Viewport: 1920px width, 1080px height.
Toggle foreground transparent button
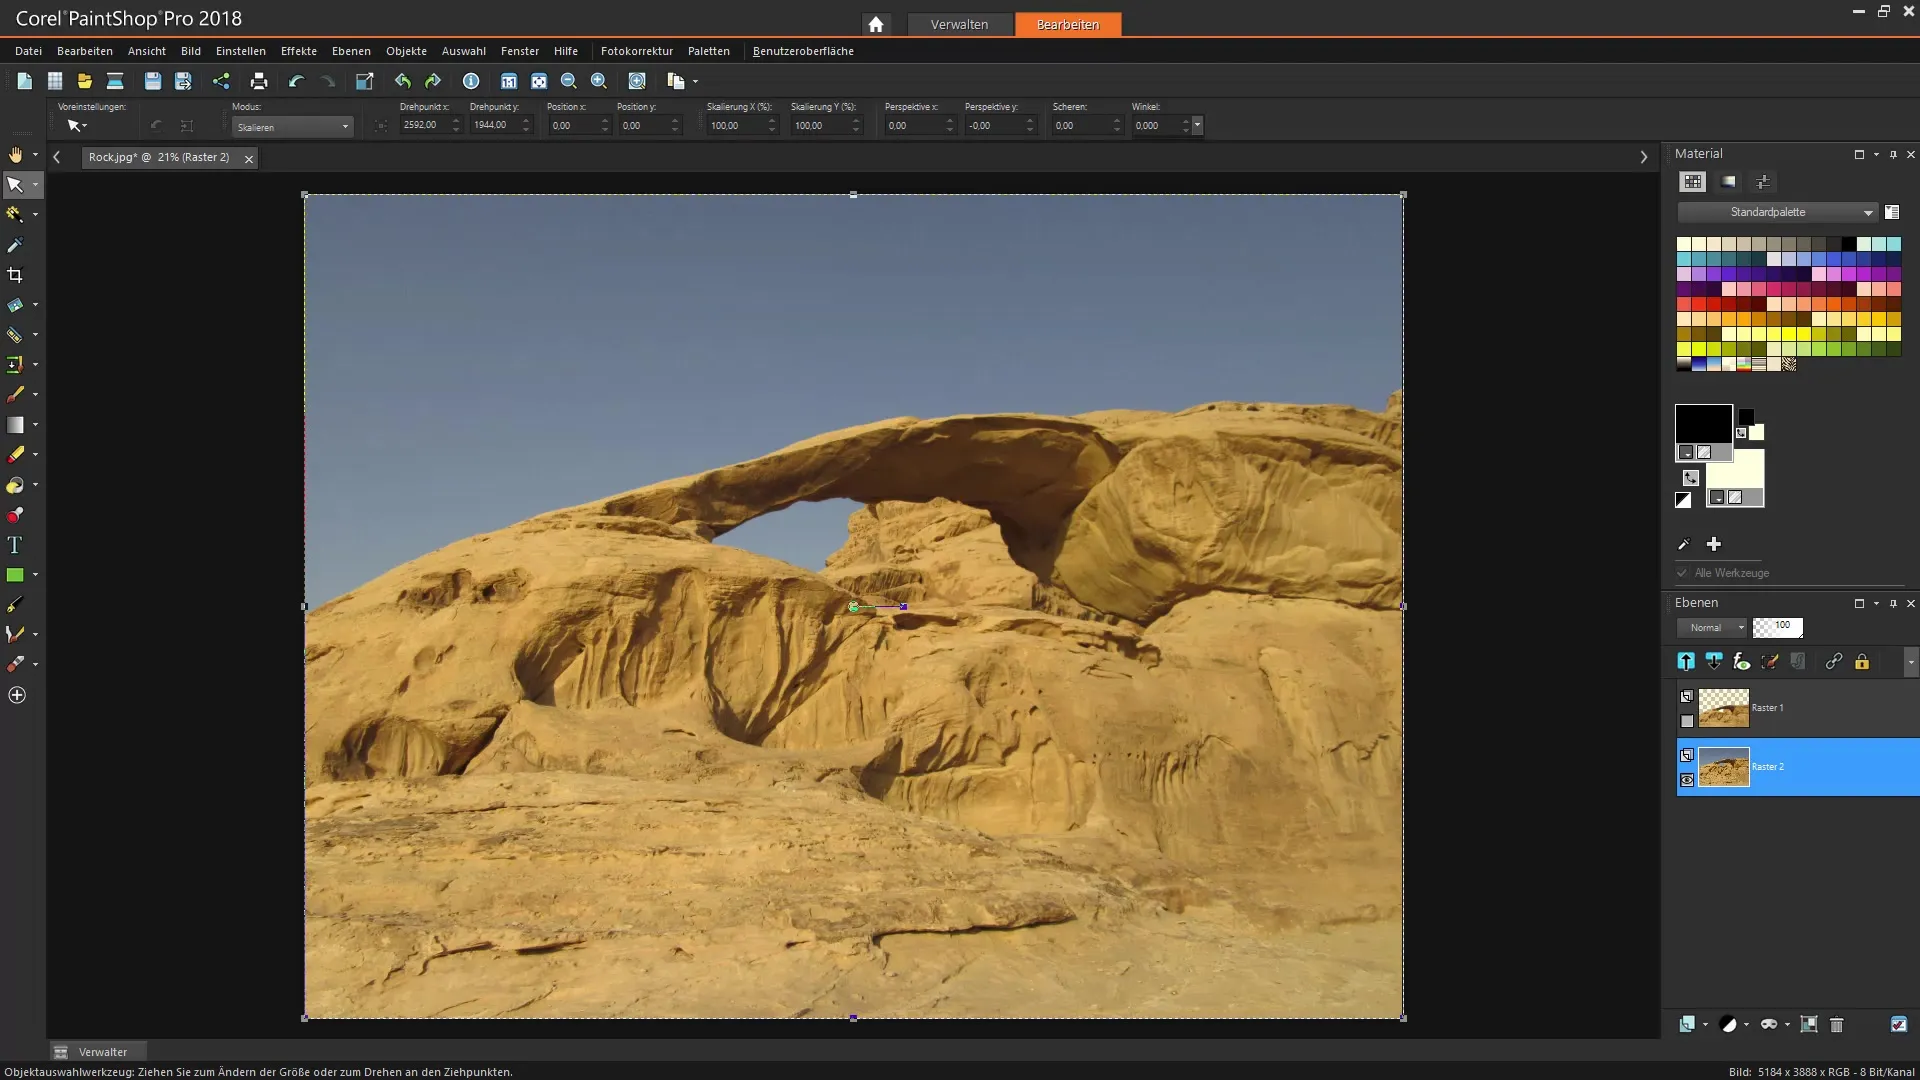click(1704, 452)
